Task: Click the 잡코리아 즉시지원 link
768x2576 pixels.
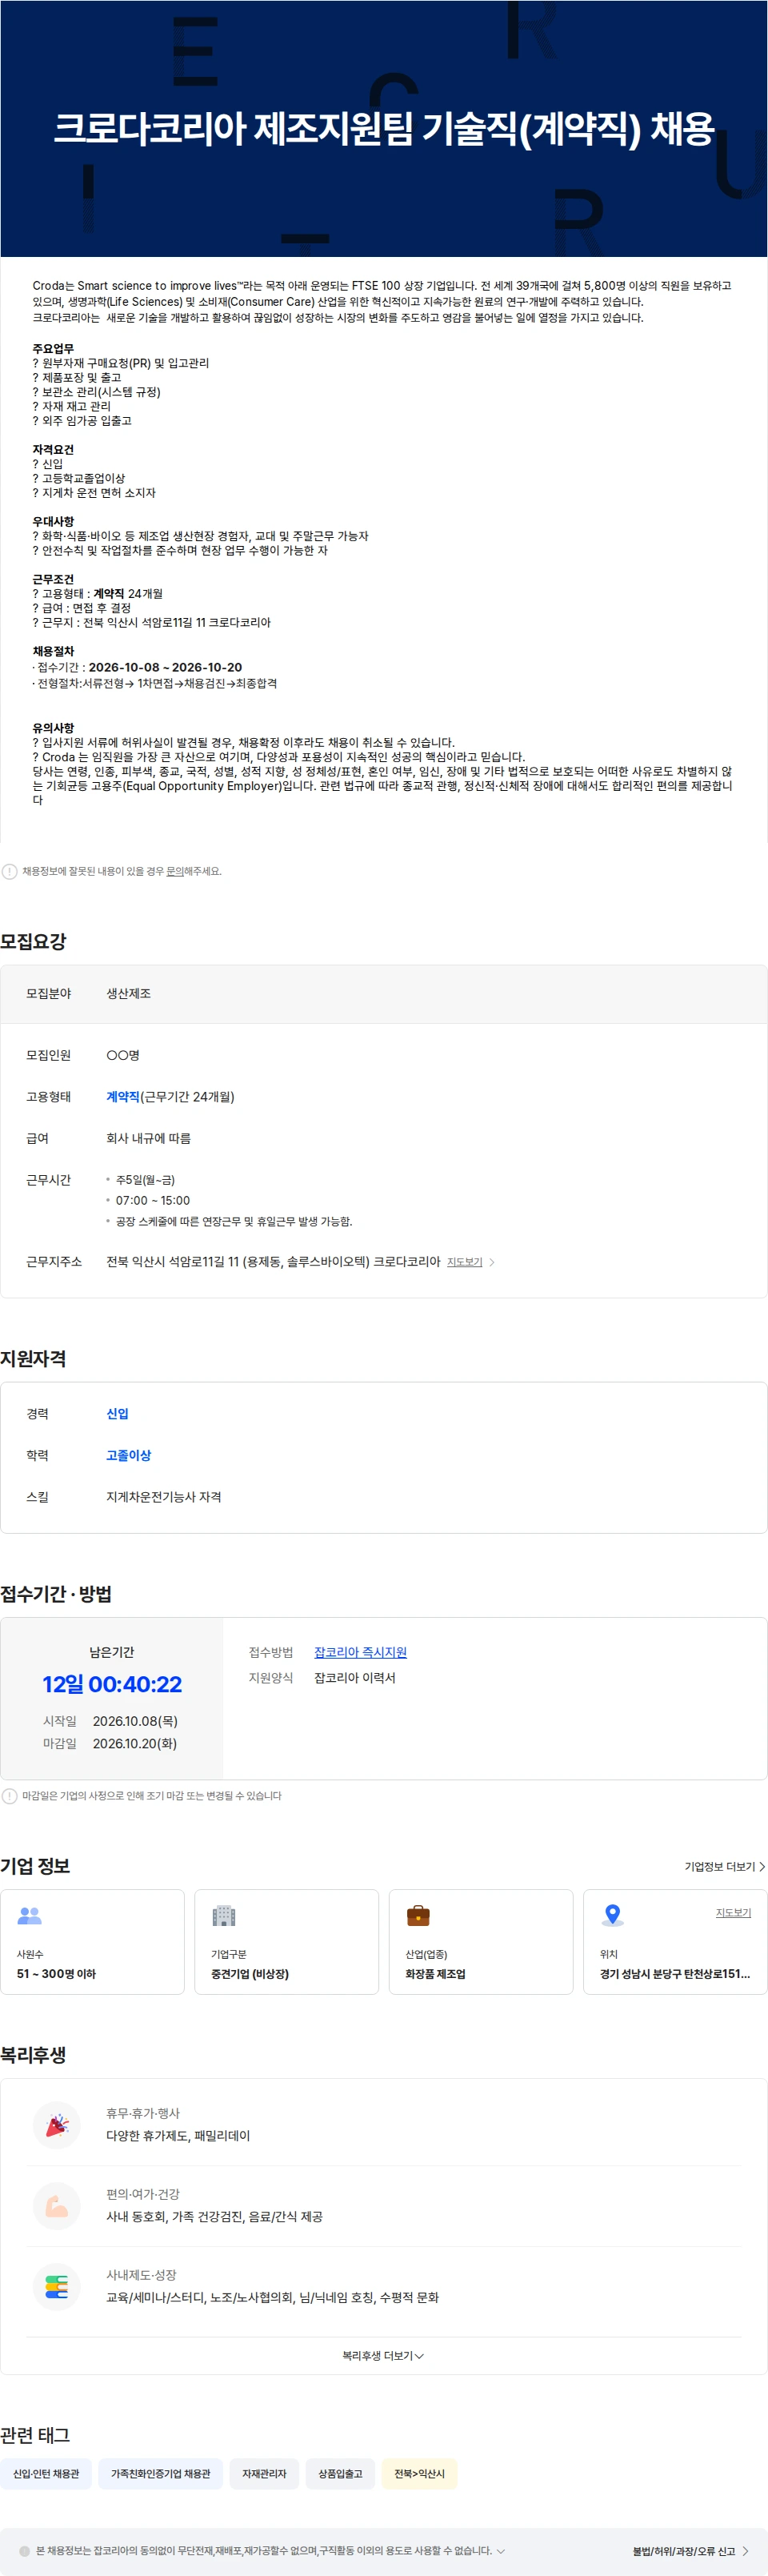Action: pos(360,1652)
